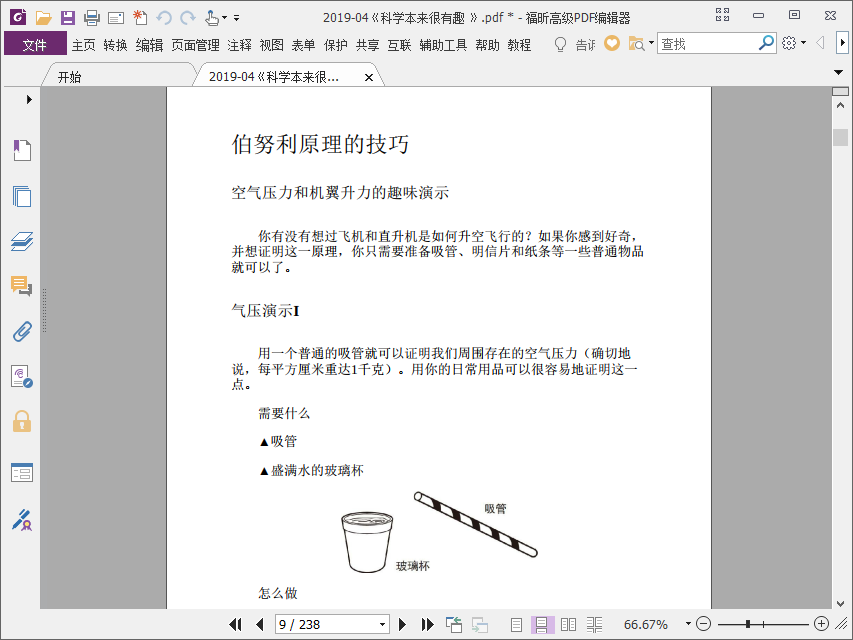The image size is (853, 640).
Task: Go to the next page
Action: (402, 624)
